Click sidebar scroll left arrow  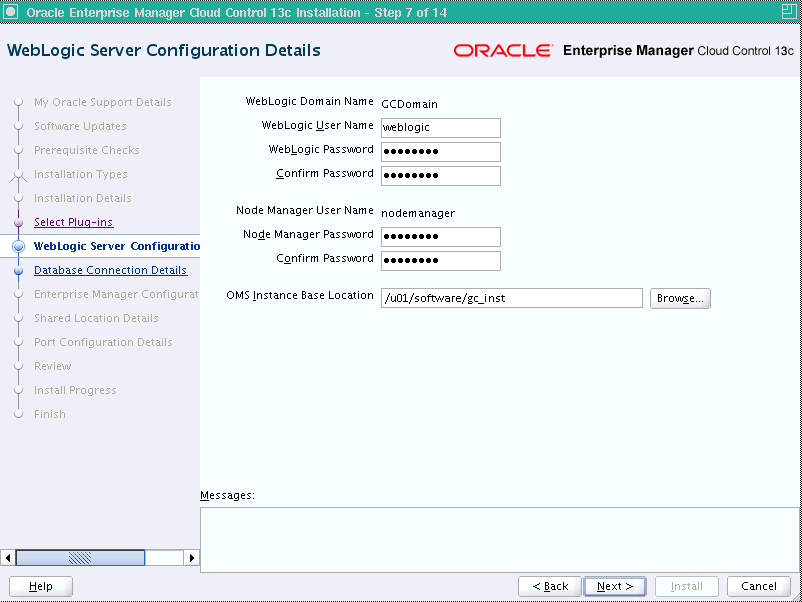click(8, 558)
